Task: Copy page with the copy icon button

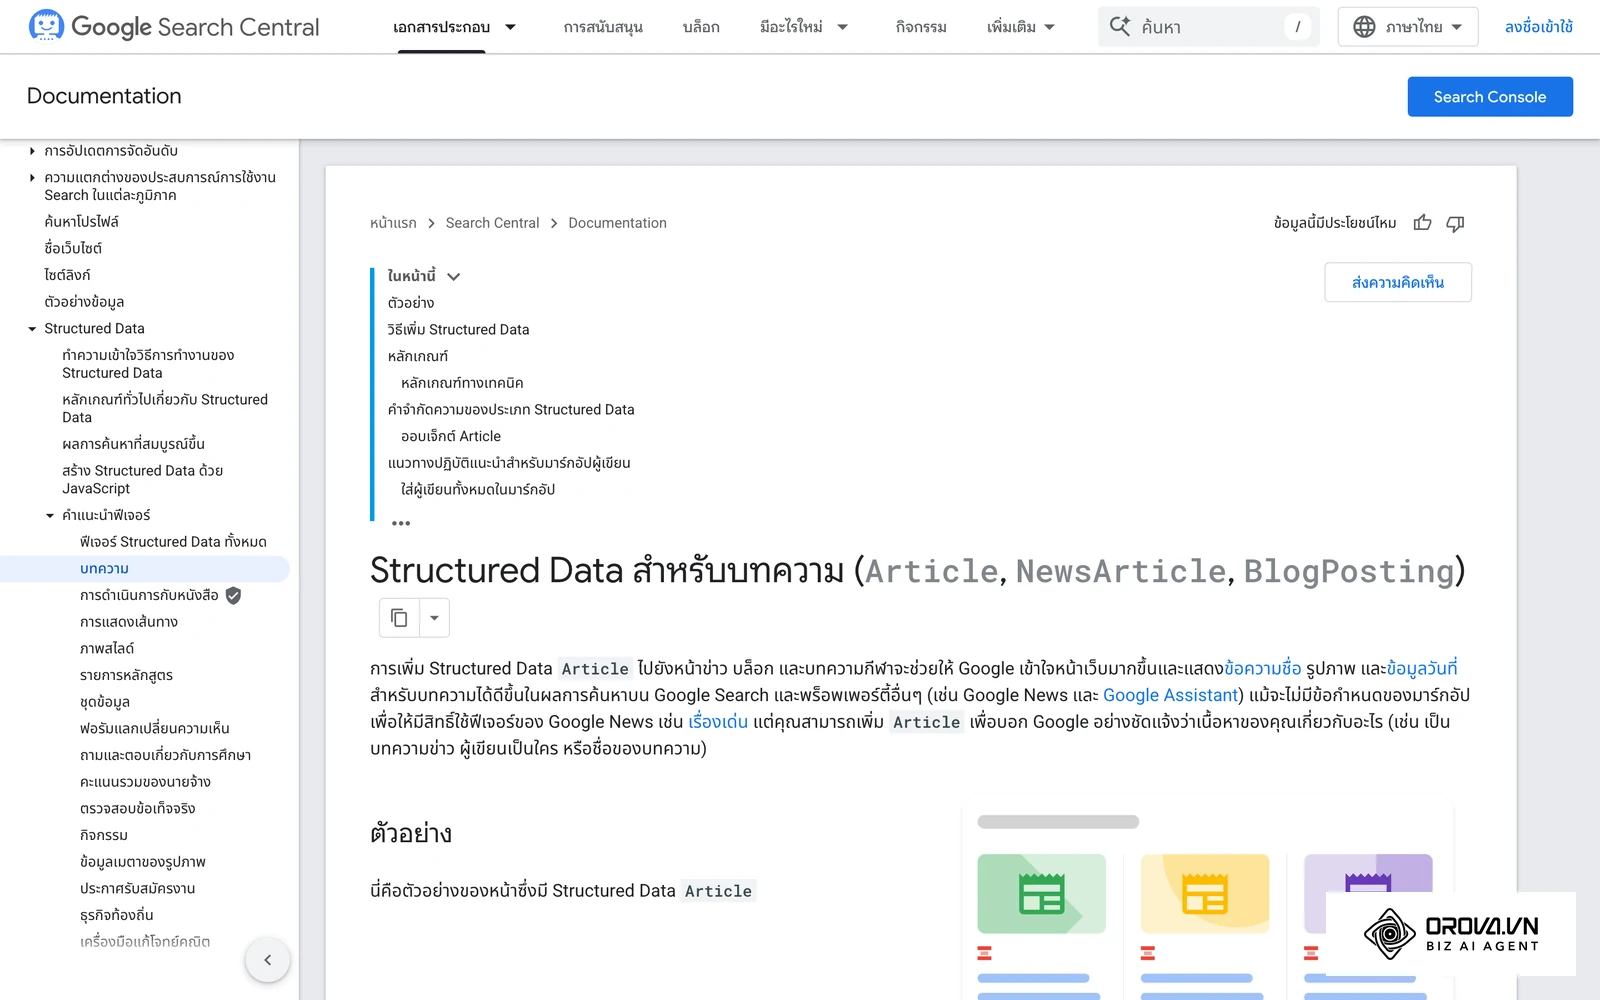Action: (399, 618)
